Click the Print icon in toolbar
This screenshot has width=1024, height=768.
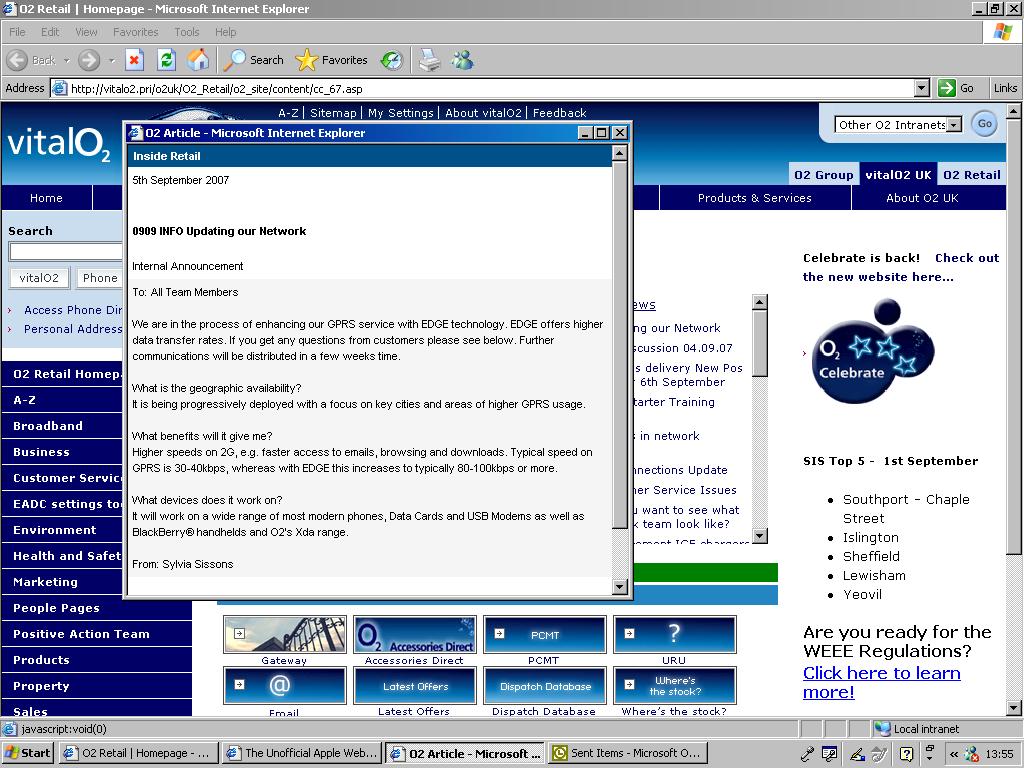pos(430,60)
